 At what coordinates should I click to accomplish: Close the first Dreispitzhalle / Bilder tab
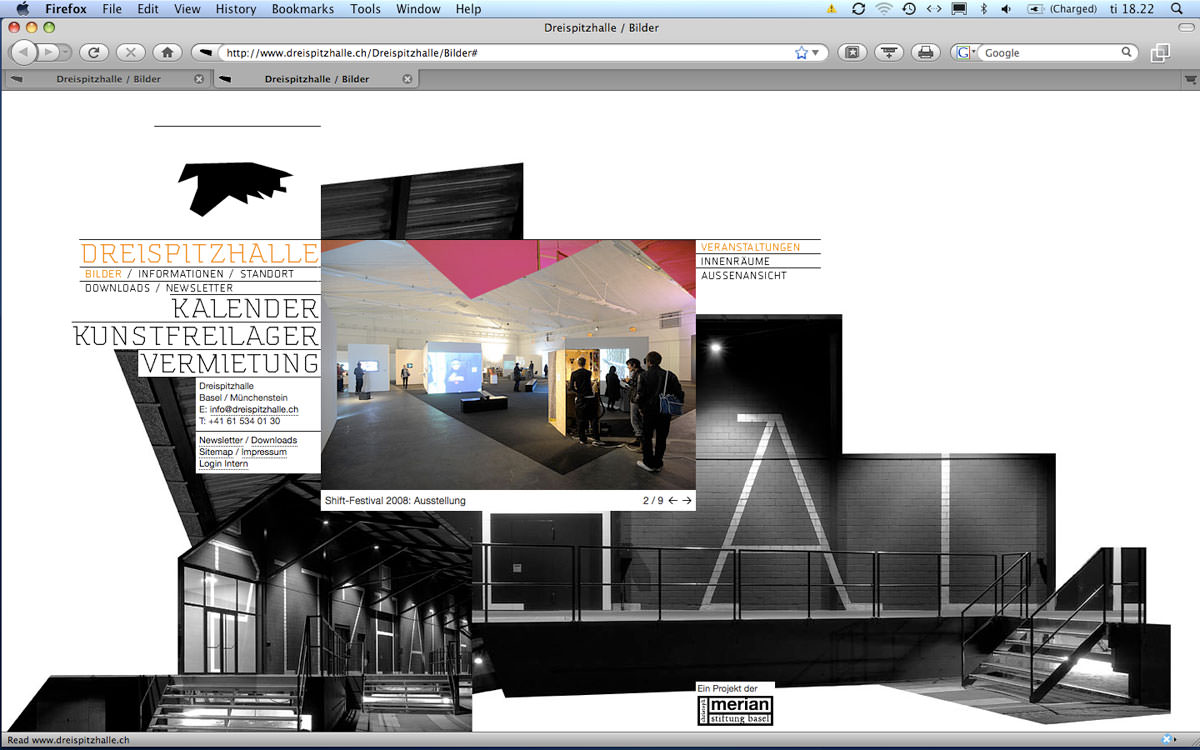(x=198, y=79)
